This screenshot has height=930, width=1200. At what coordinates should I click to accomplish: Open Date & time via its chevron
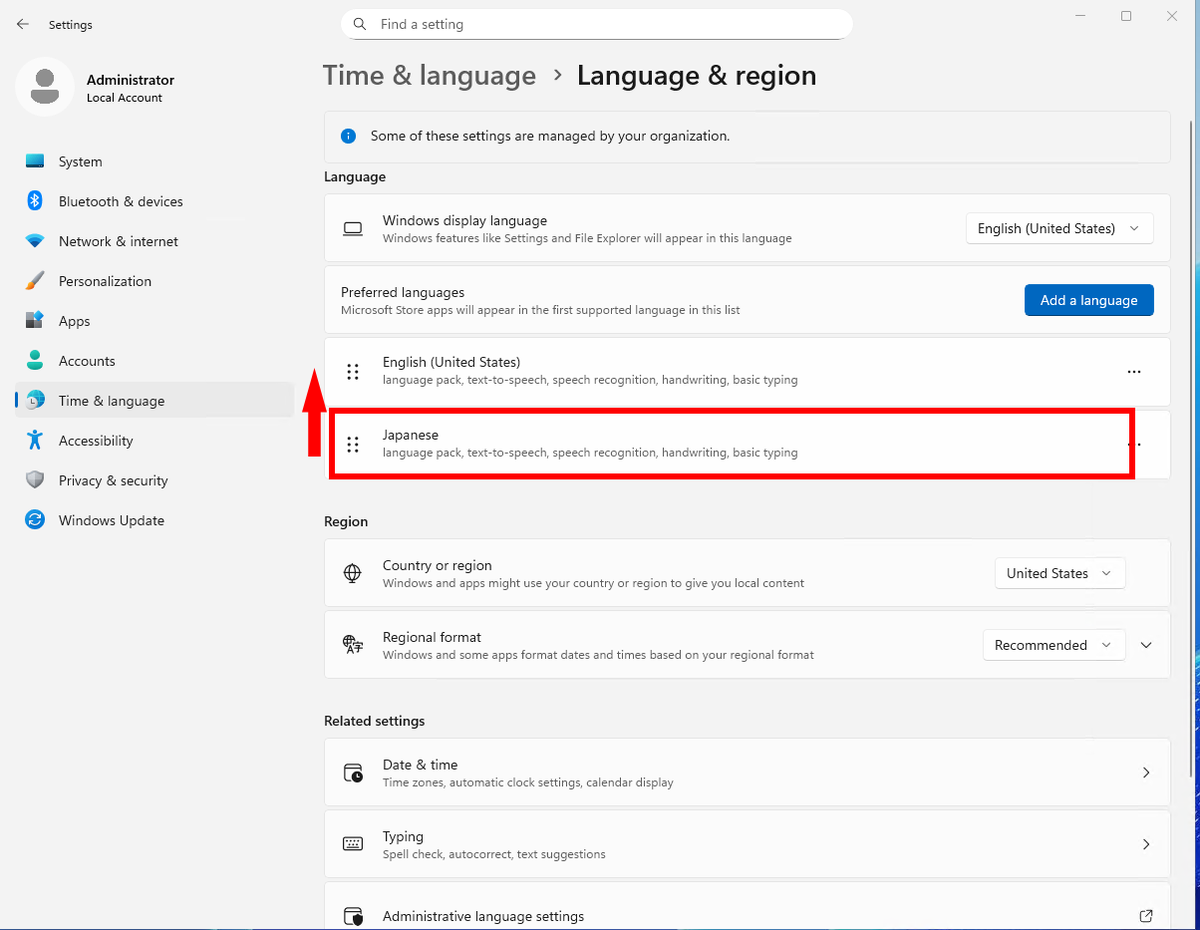[x=1146, y=772]
